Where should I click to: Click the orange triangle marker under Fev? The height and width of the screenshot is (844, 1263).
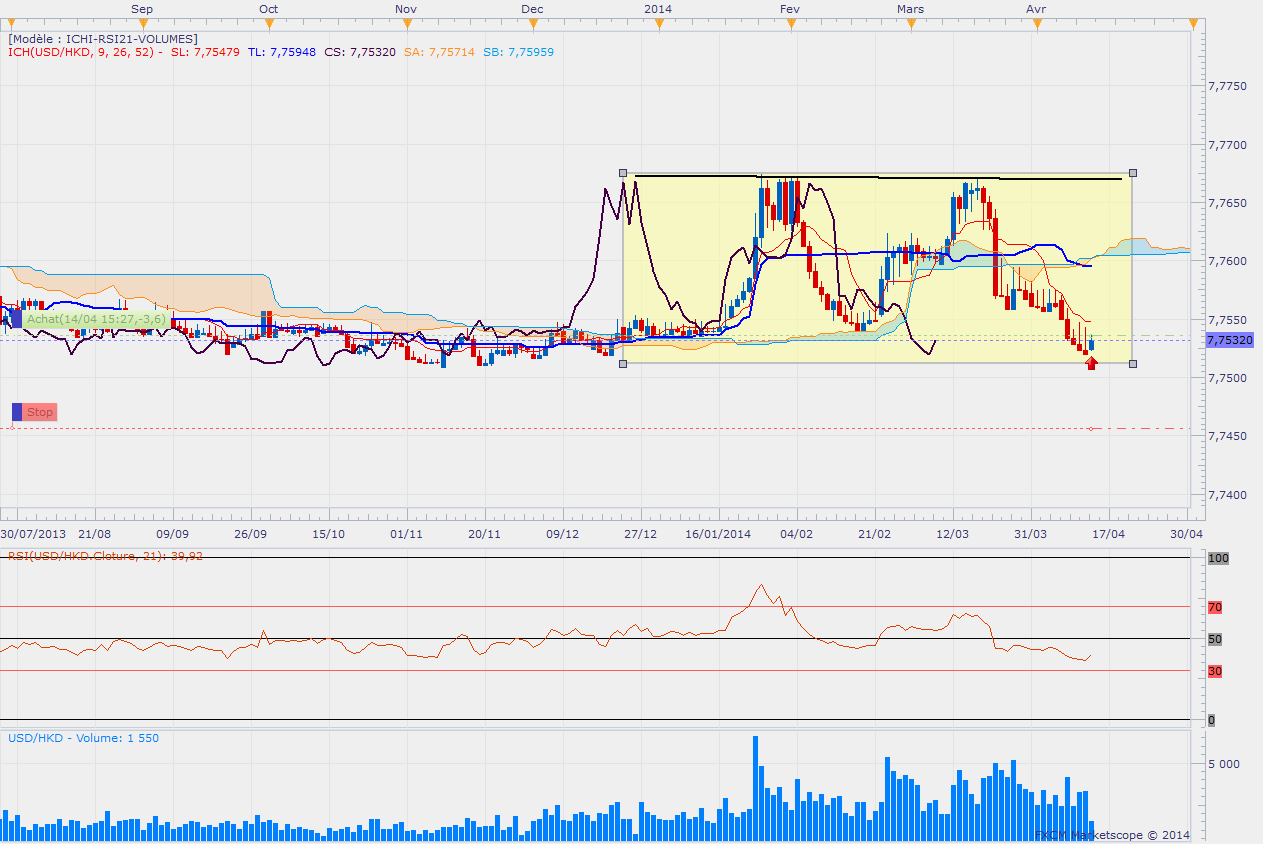point(791,22)
